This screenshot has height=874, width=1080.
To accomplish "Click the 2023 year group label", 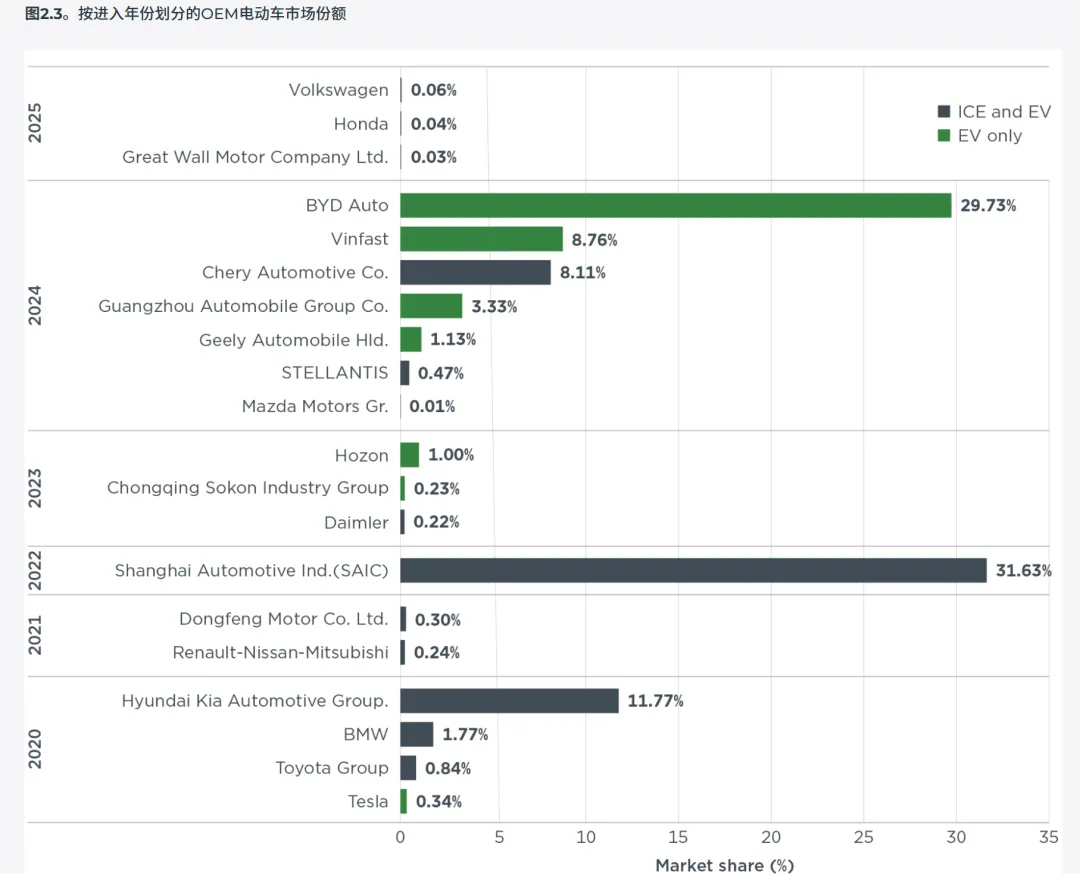I will pyautogui.click(x=34, y=488).
